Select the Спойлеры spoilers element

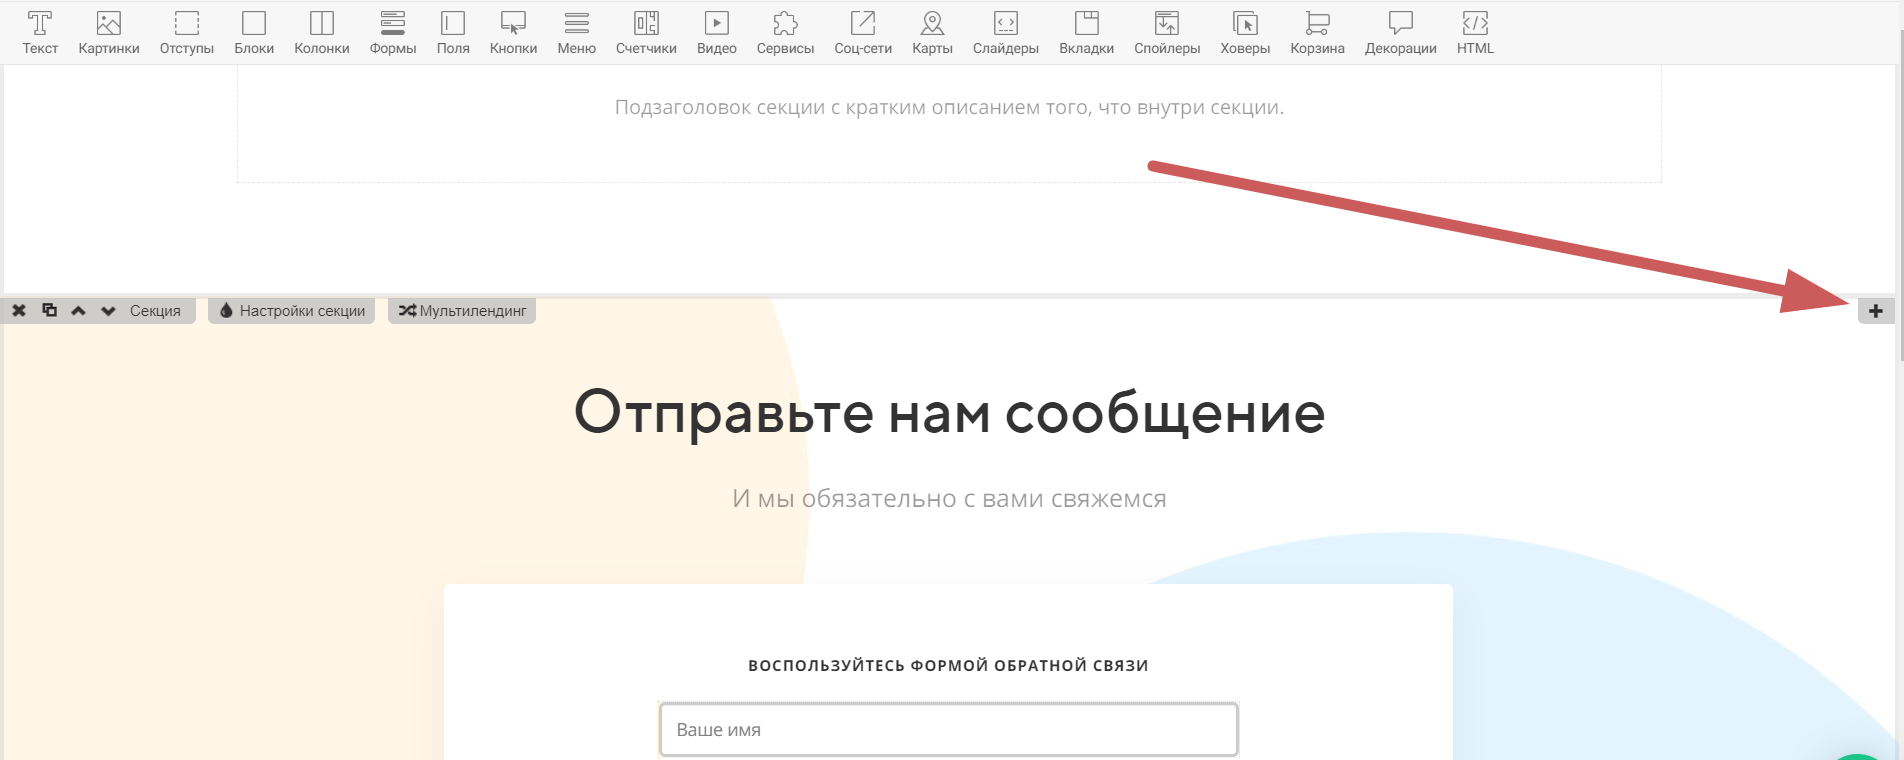(1167, 32)
